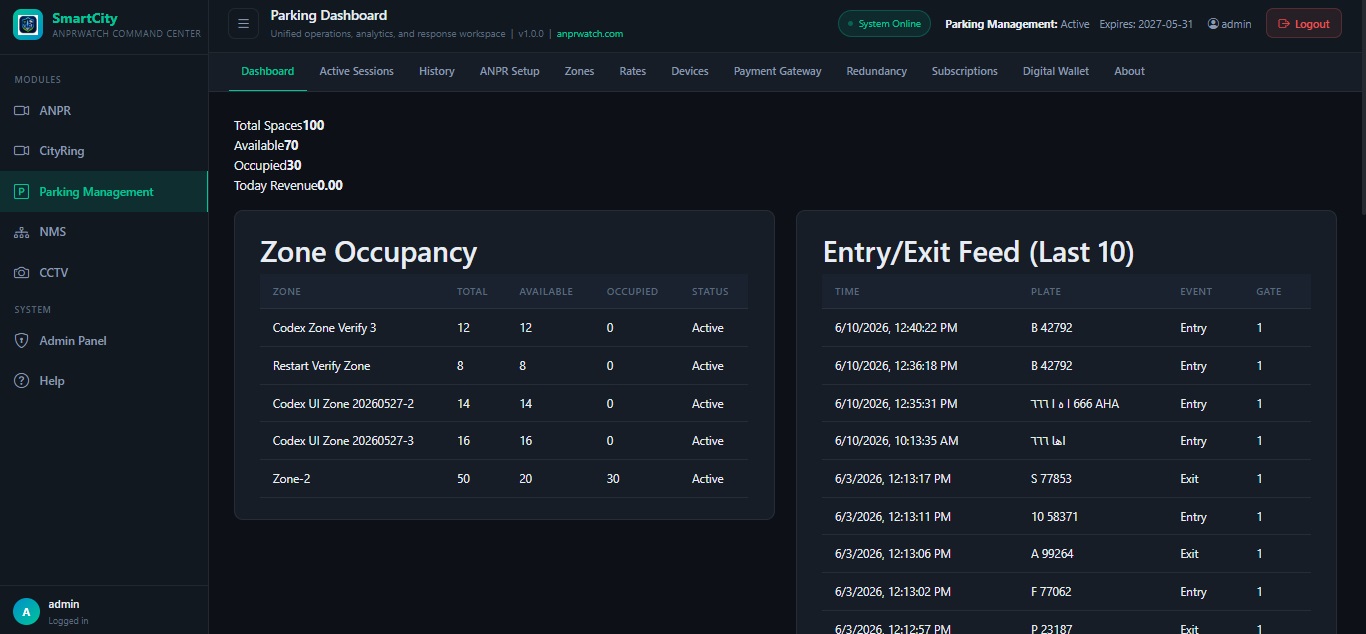Image resolution: width=1366 pixels, height=634 pixels.
Task: Click plate 666 AHA feed entry
Action: click(1066, 404)
